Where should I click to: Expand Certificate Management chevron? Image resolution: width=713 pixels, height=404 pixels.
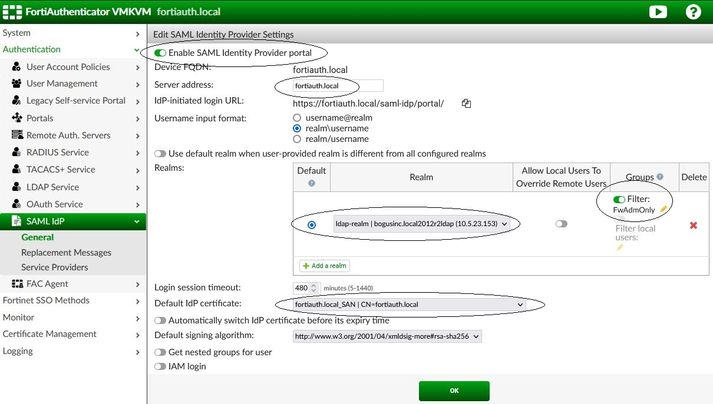[137, 335]
